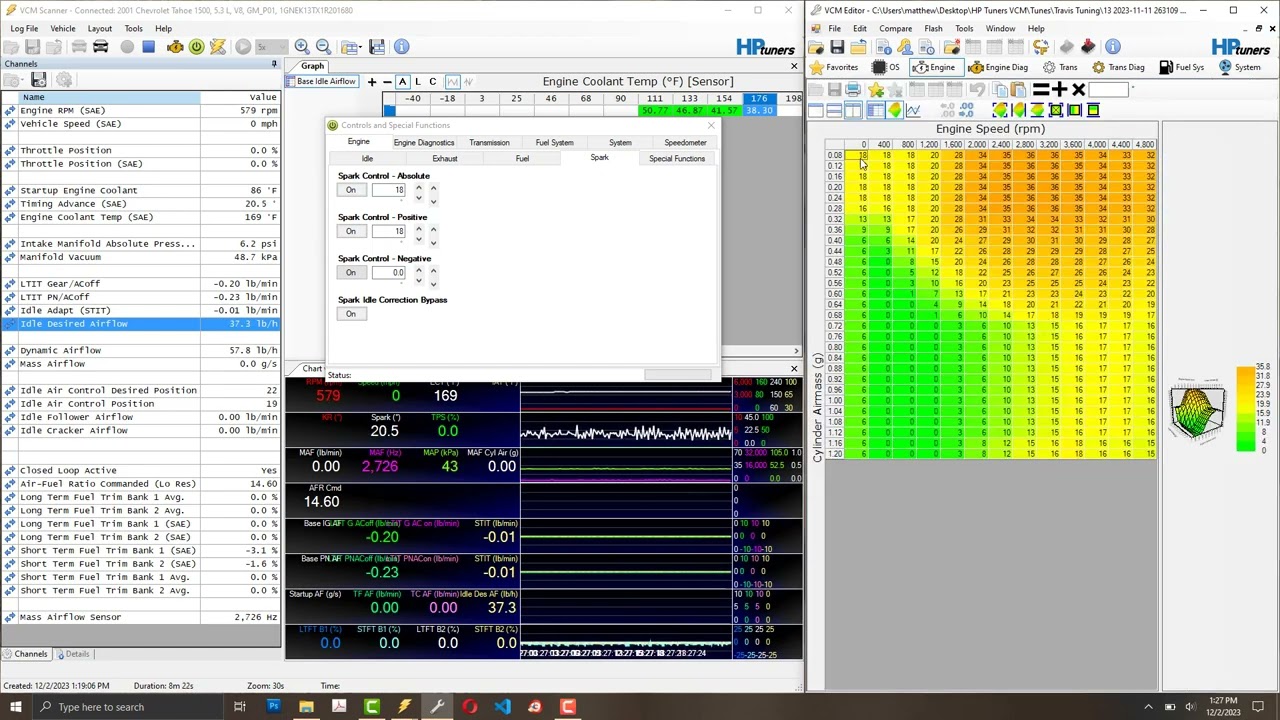
Task: Open the channels folder dropdown
Action: 24,80
